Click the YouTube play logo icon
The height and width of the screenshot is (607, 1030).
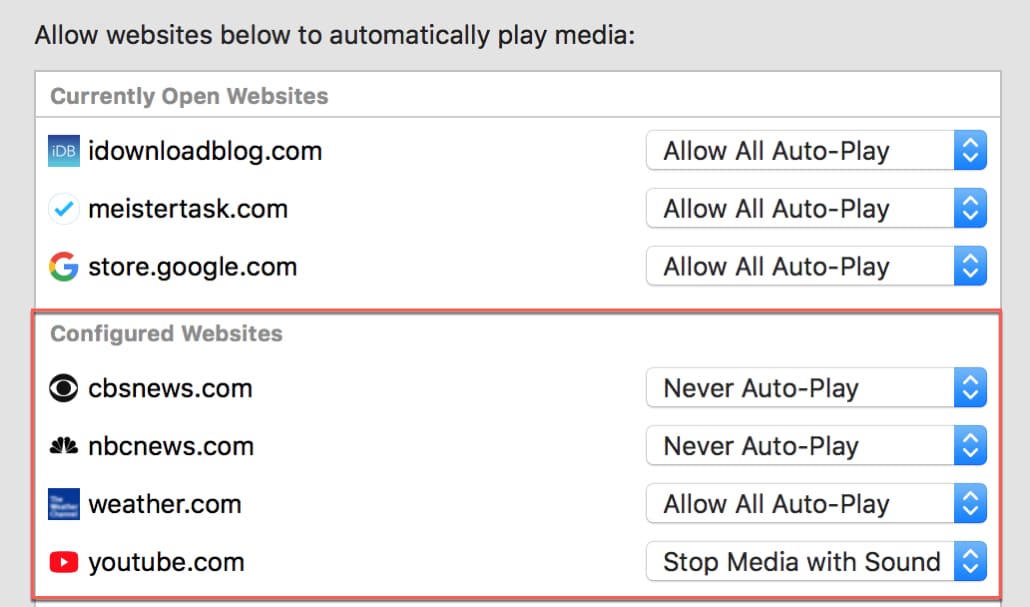tap(63, 562)
